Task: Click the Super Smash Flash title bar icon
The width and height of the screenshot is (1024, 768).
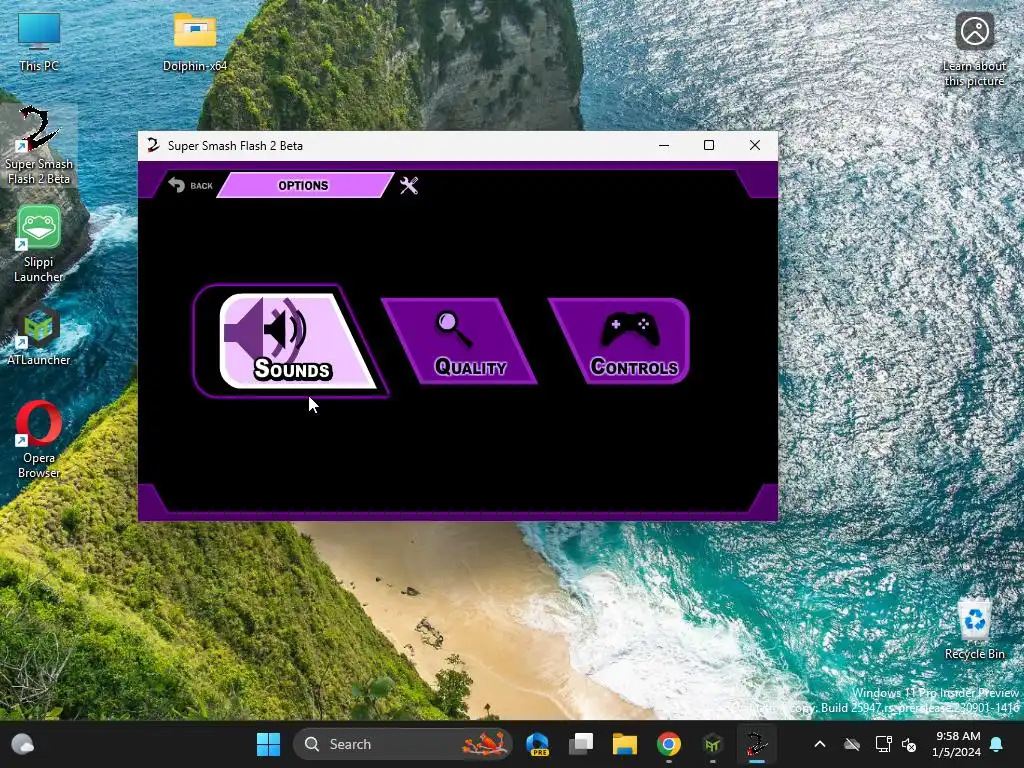Action: click(x=153, y=145)
